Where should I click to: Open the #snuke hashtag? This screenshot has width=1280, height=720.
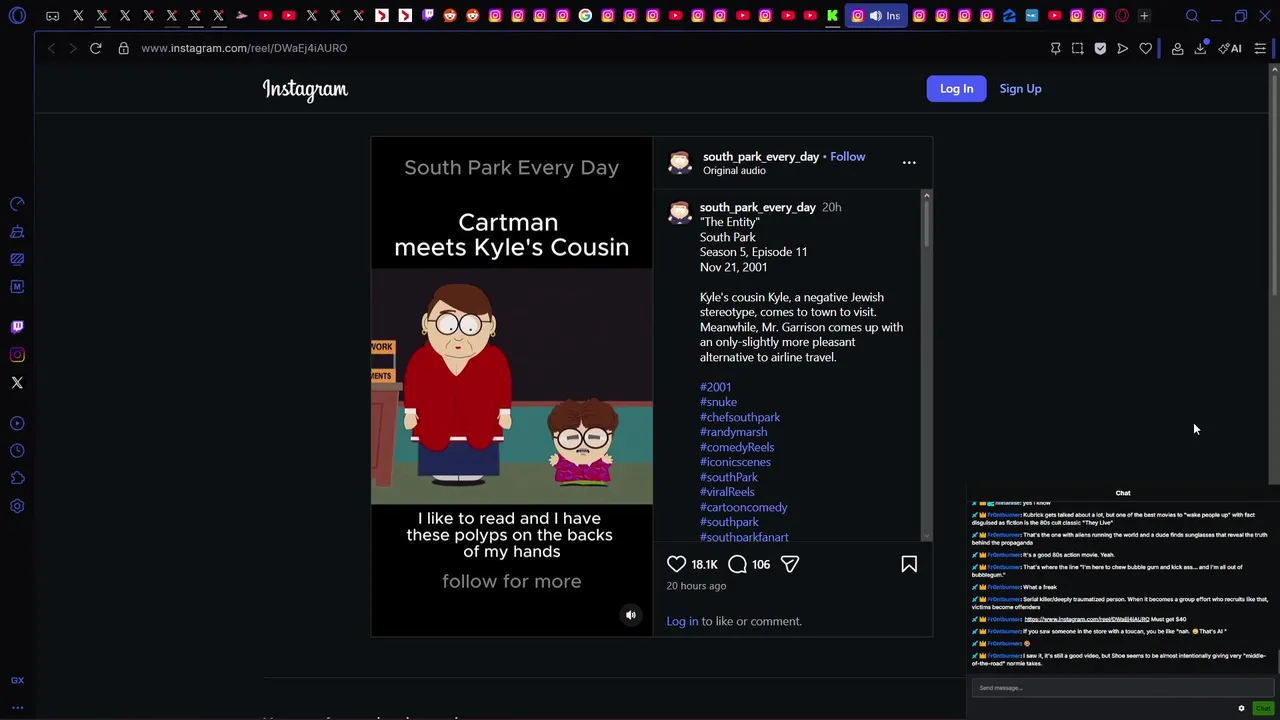pyautogui.click(x=718, y=402)
